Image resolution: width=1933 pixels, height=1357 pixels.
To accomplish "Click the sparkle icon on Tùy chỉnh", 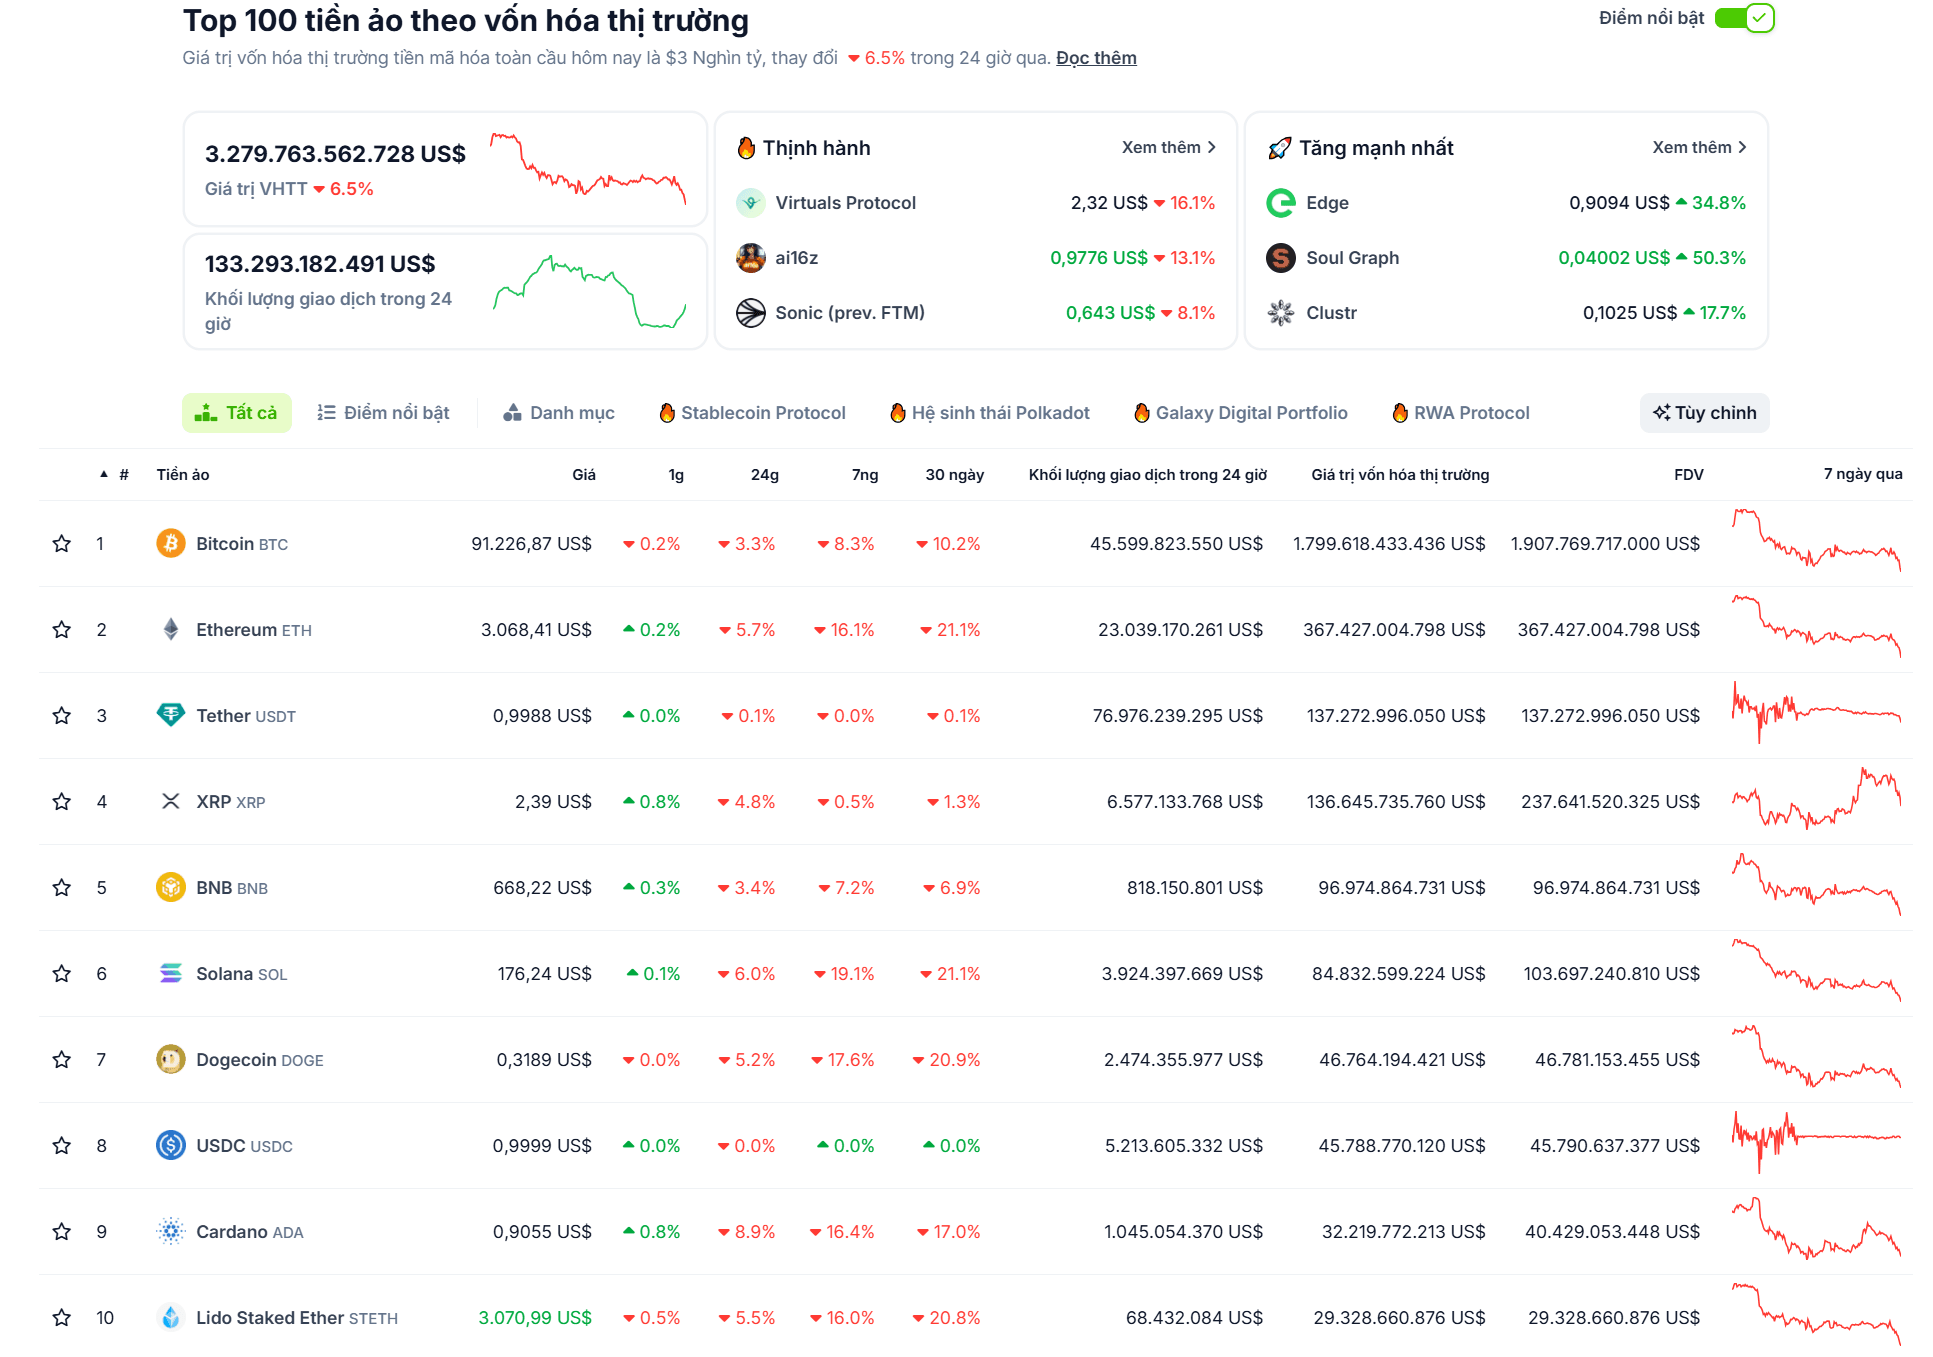I will 1661,413.
